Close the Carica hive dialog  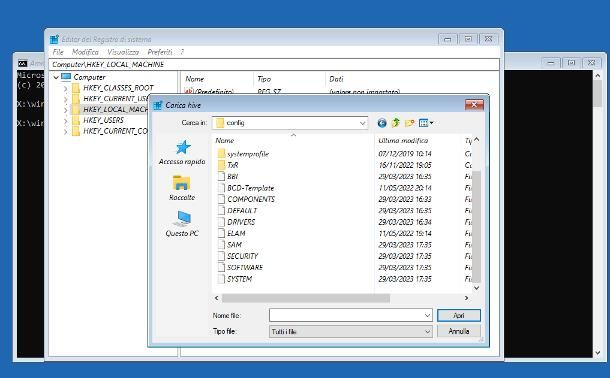(474, 105)
